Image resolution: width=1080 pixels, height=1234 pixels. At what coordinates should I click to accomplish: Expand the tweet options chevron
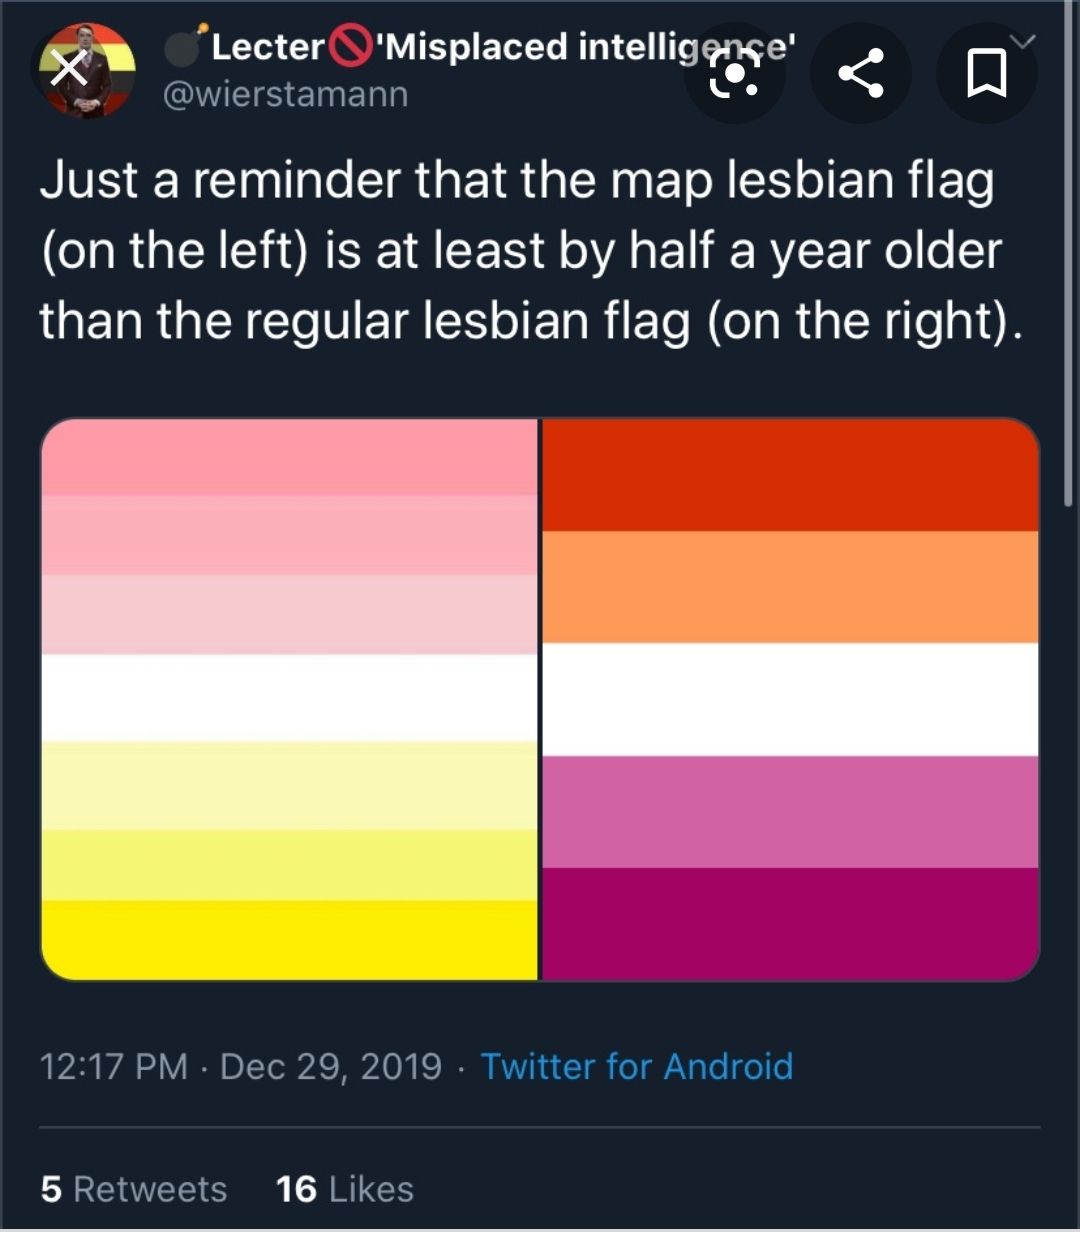click(1022, 42)
